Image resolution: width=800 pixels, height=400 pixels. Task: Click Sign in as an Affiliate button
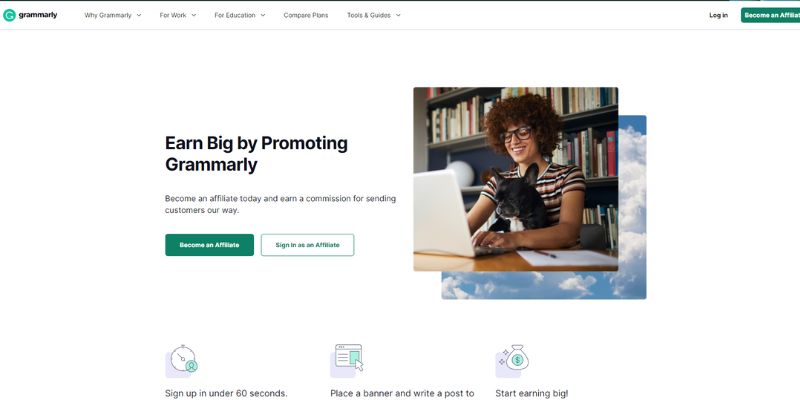click(307, 245)
